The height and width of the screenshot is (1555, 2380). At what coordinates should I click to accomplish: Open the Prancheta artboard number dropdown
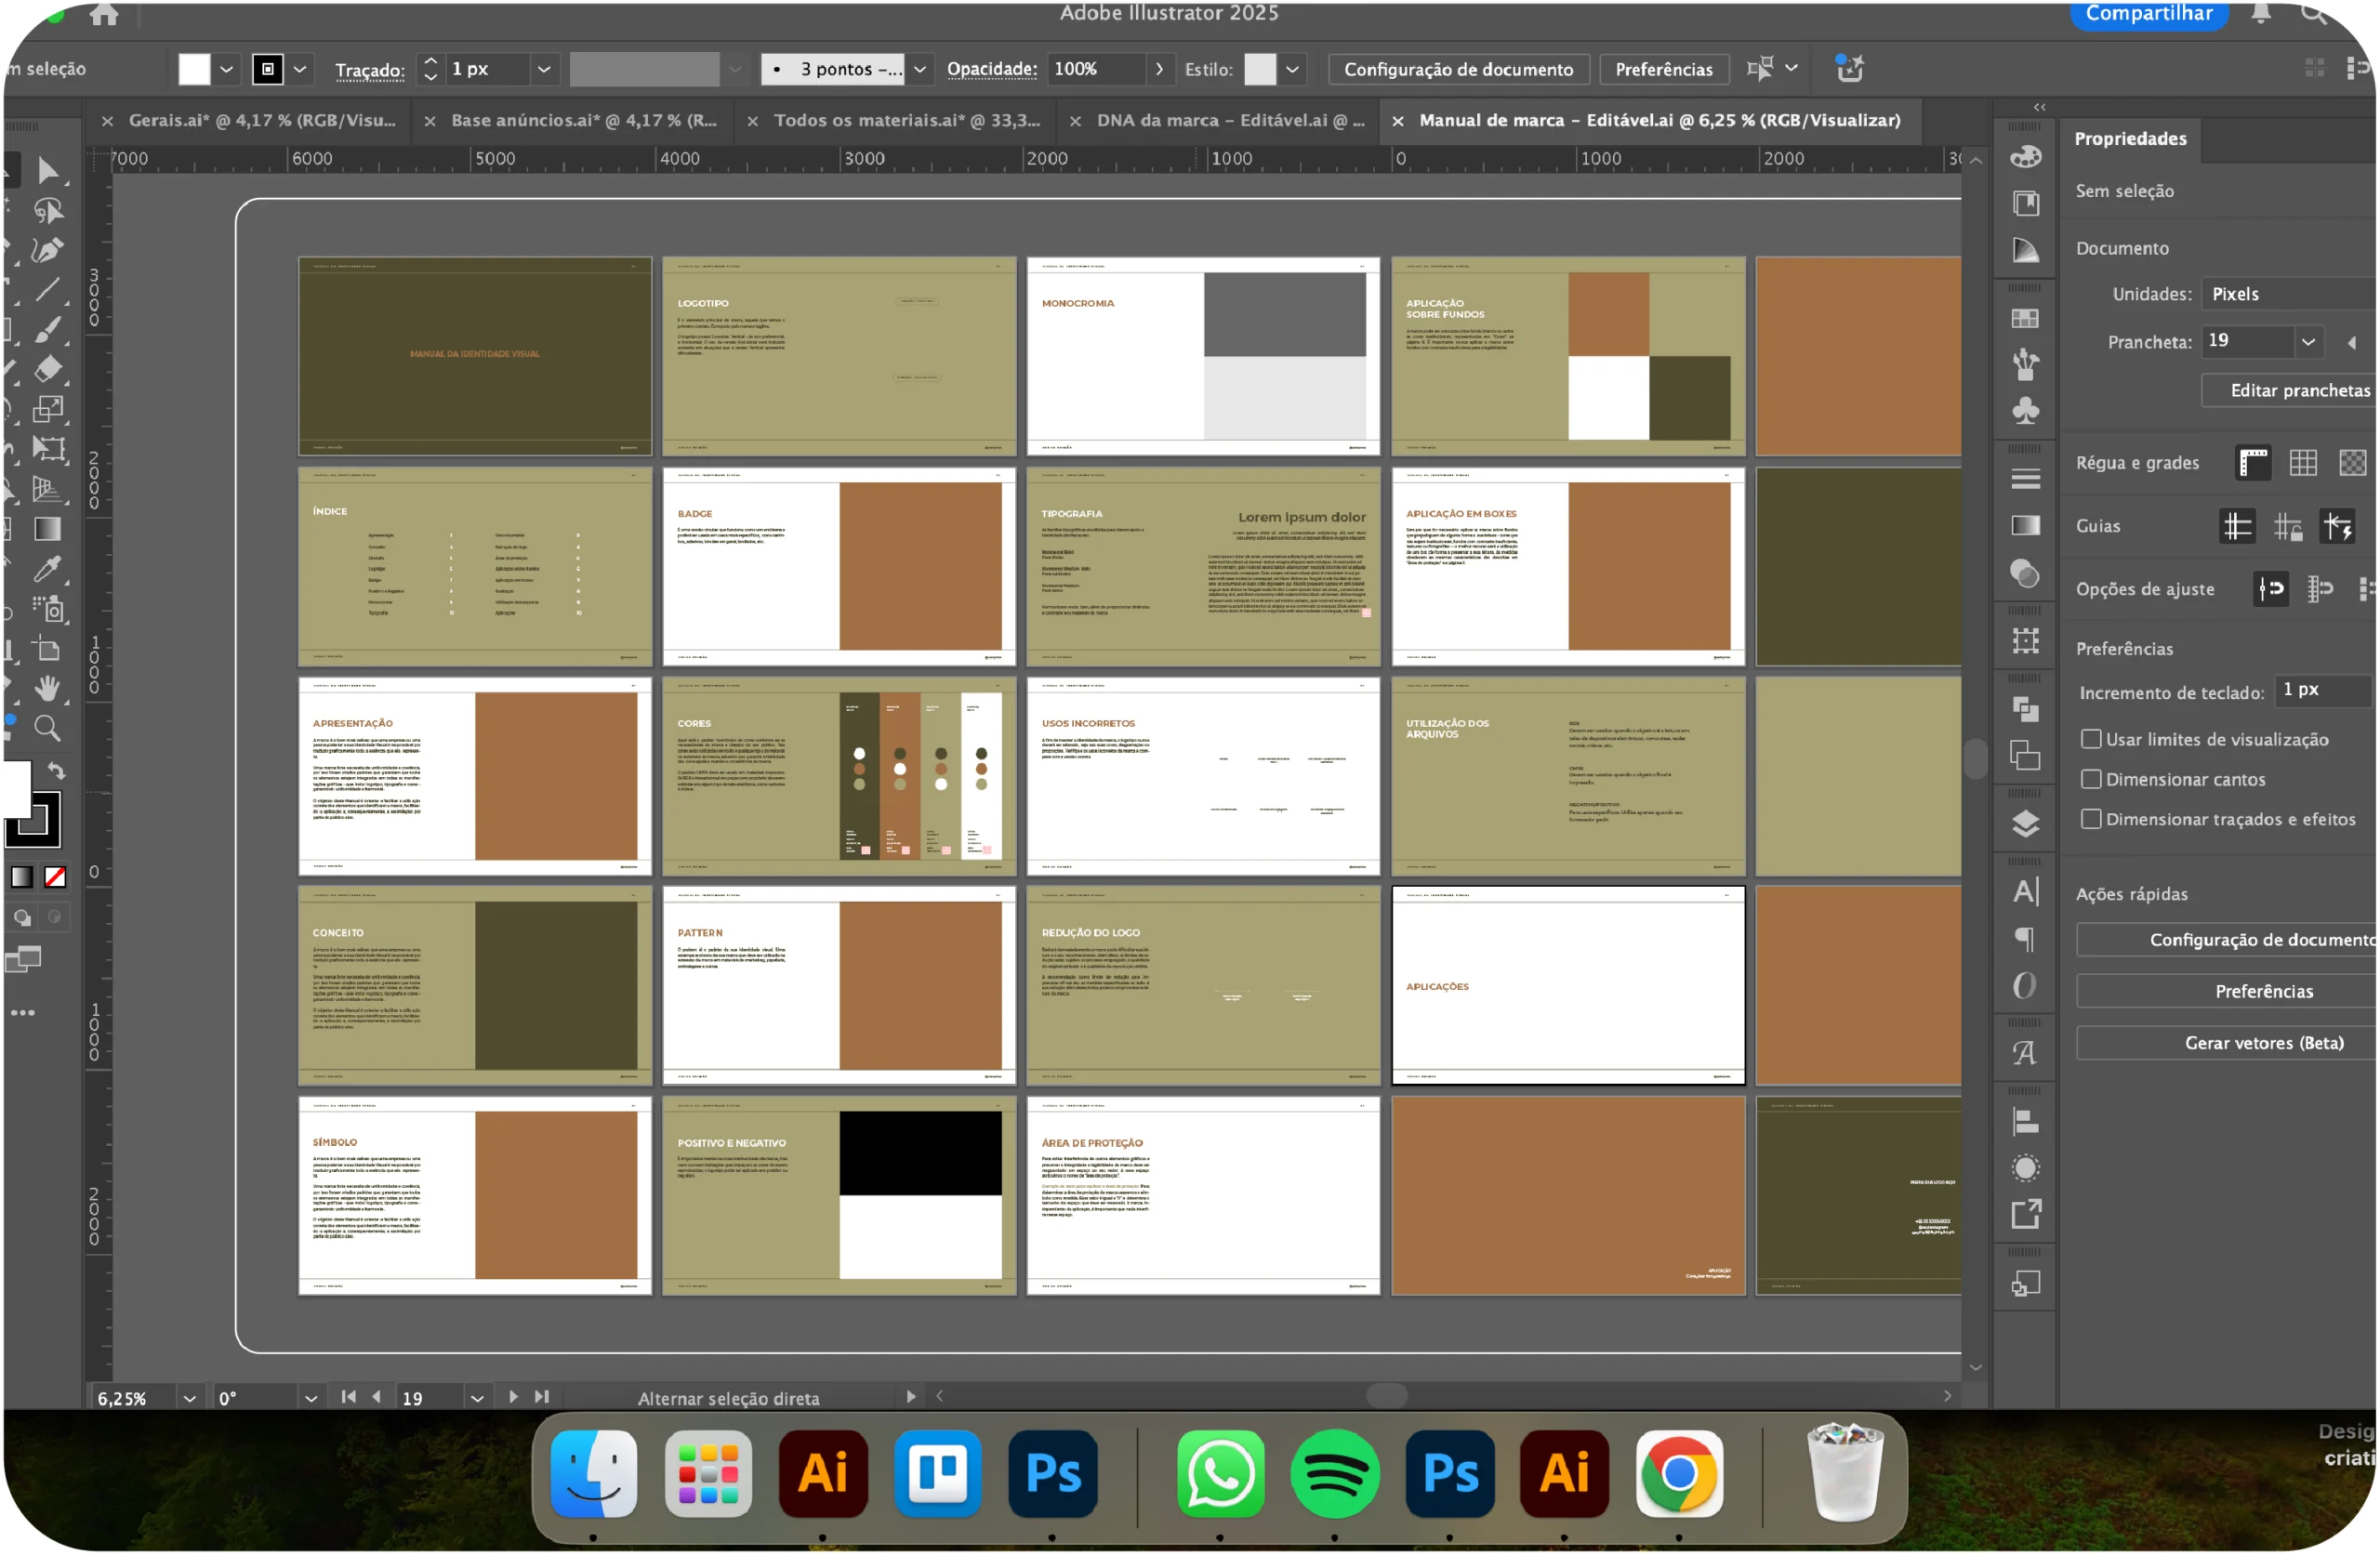(2308, 342)
